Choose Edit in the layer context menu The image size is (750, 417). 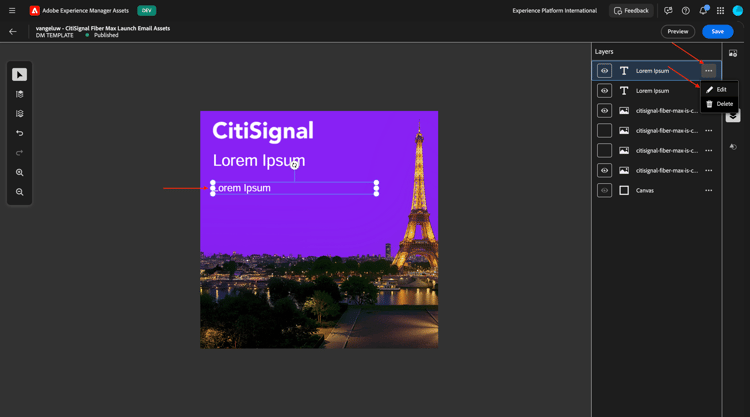[719, 89]
